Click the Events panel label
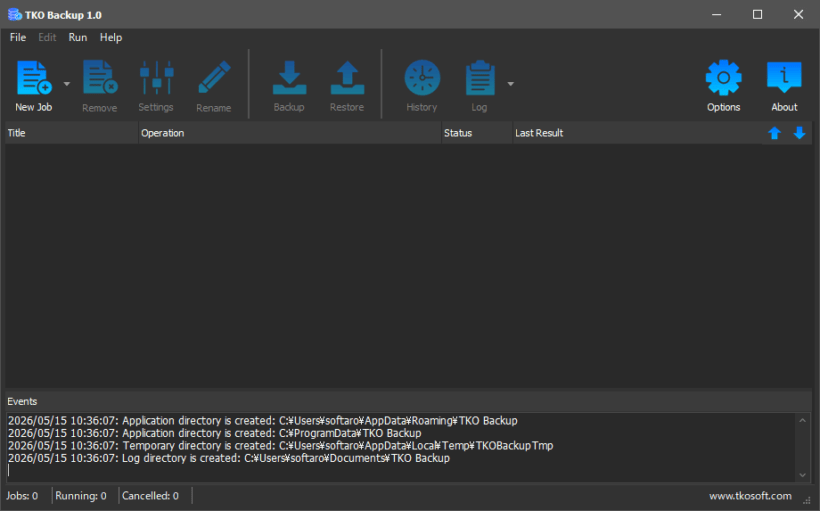 tap(22, 402)
